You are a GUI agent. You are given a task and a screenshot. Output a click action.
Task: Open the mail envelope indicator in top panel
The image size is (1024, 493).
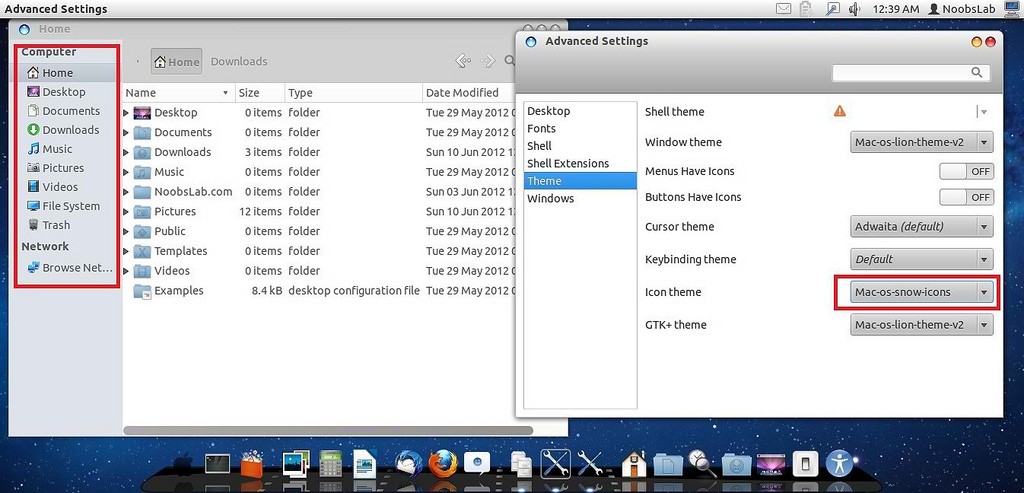point(784,8)
